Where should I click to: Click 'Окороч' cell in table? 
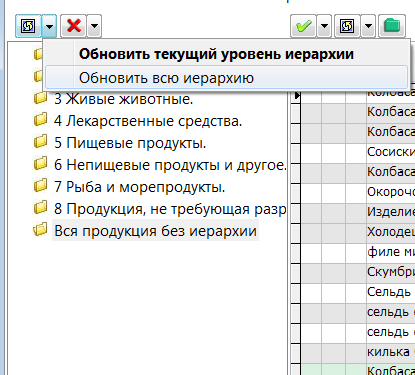(x=391, y=192)
